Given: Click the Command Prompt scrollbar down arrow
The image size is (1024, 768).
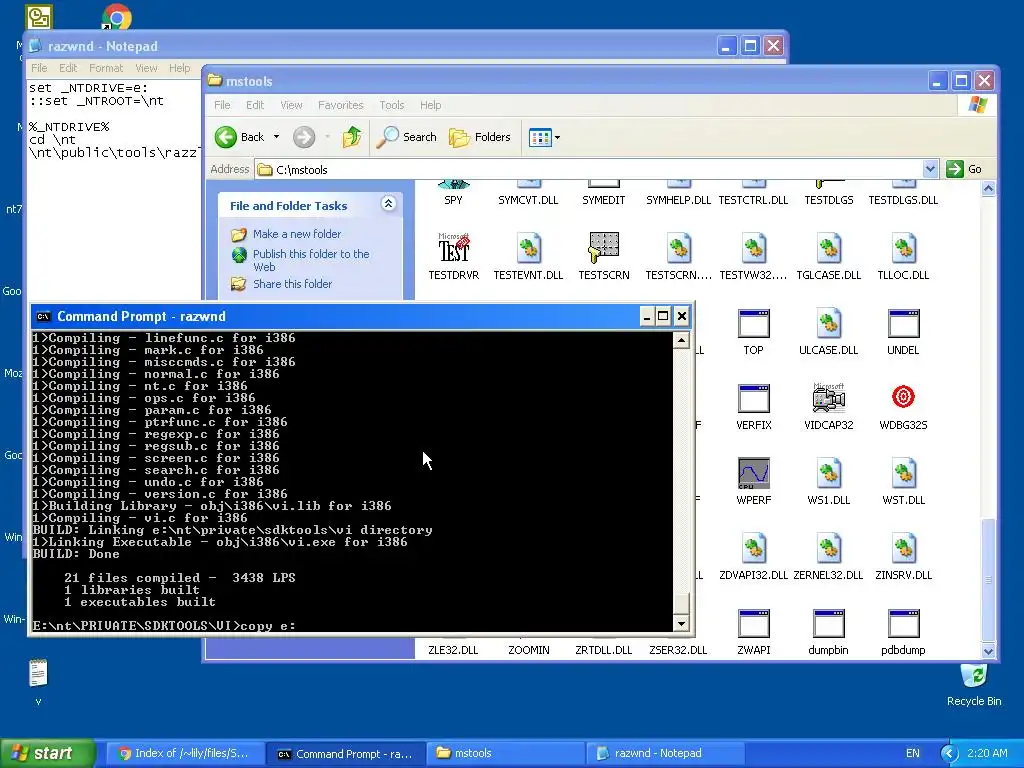Looking at the screenshot, I should click(681, 623).
